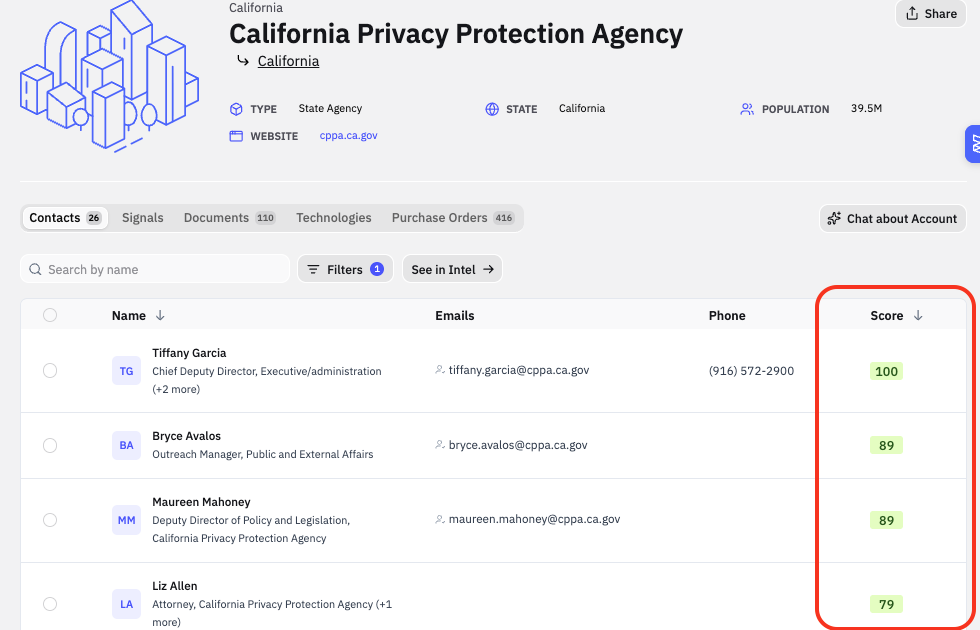This screenshot has height=630, width=980.
Task: Click the LA avatar for Liz Allen
Action: coord(126,604)
